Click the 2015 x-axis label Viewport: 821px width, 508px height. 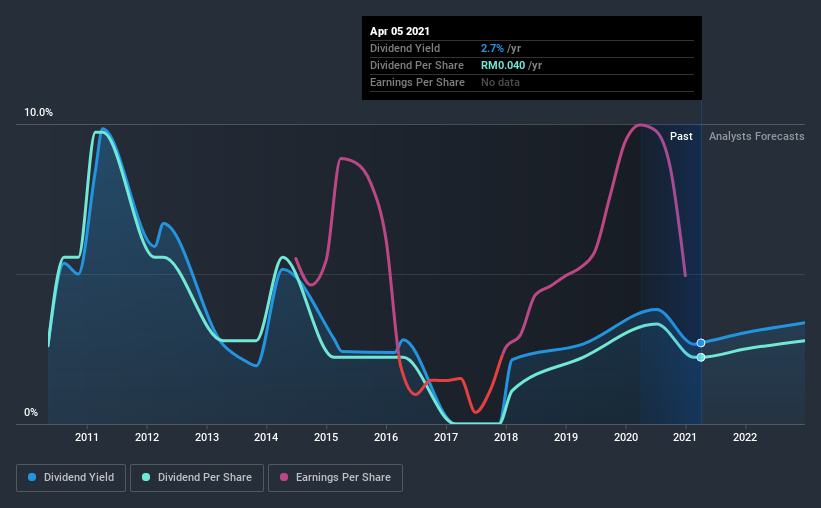tap(326, 437)
